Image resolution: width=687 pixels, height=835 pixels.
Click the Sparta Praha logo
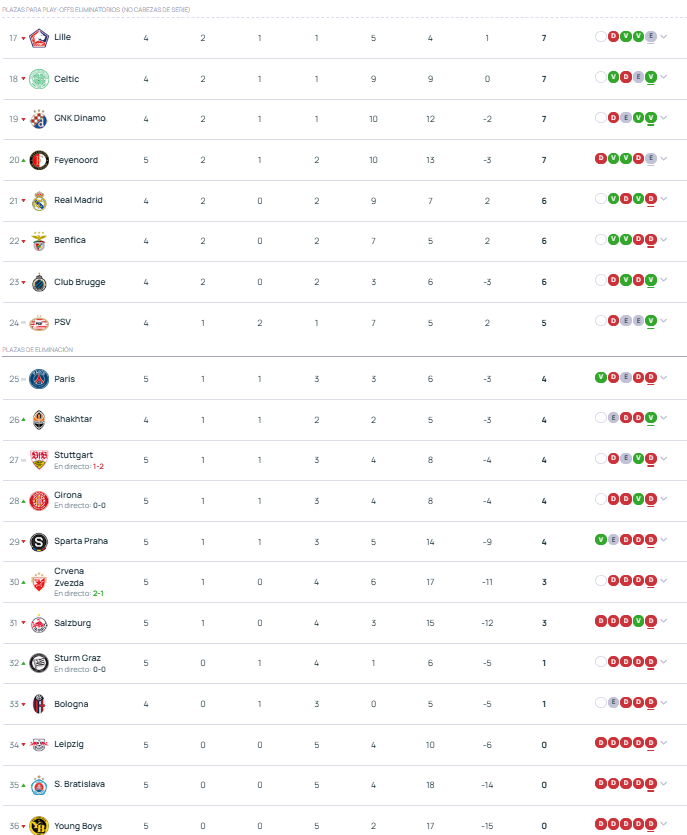(x=39, y=542)
